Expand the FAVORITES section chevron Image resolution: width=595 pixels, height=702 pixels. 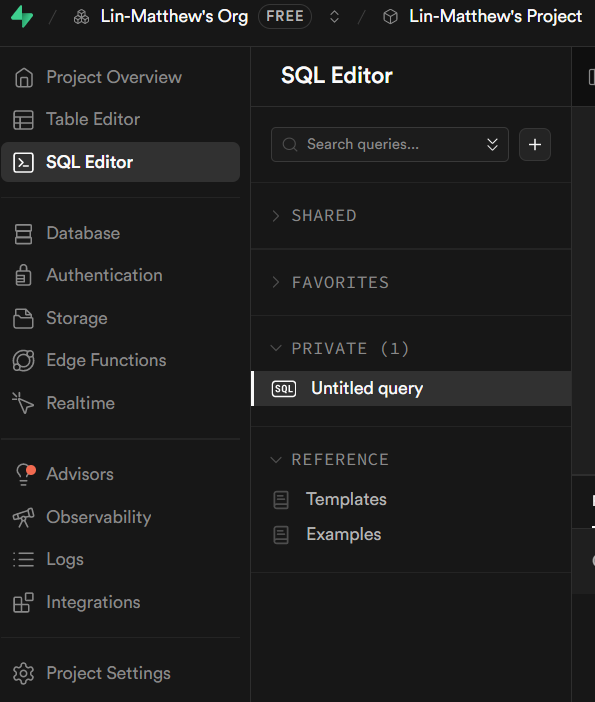coord(276,282)
